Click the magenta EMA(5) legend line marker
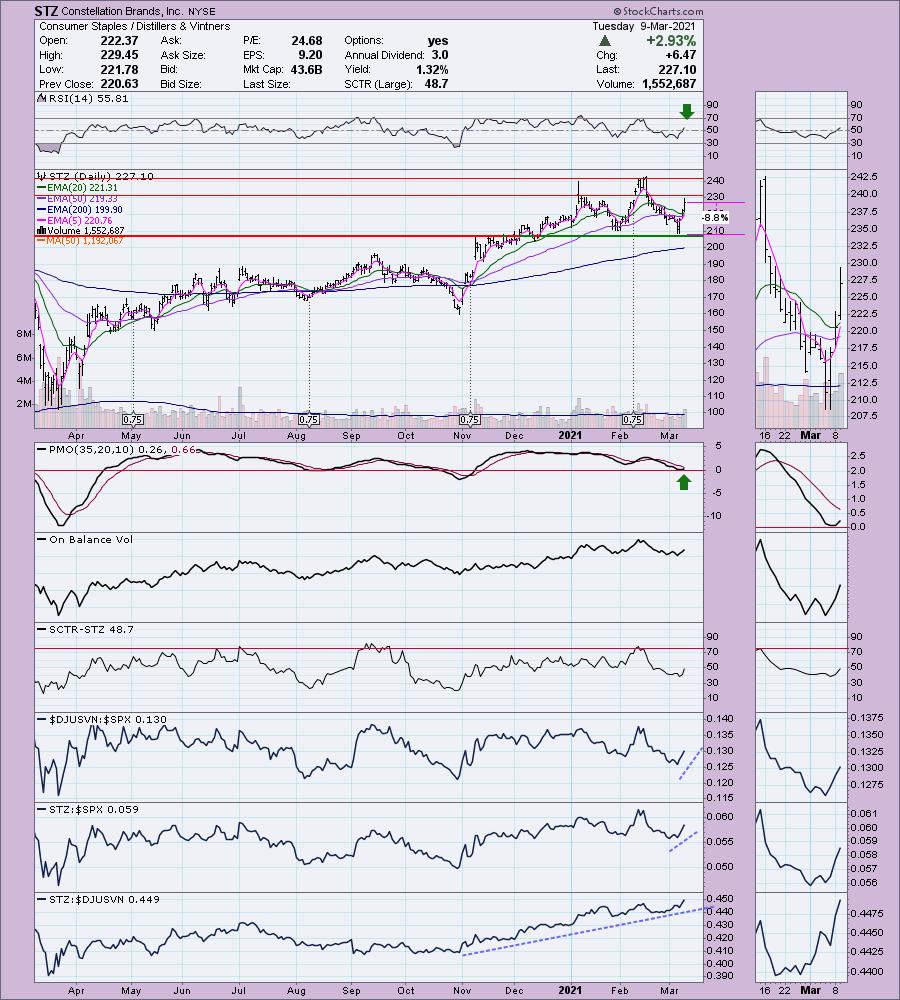Viewport: 900px width, 1000px height. click(x=41, y=220)
